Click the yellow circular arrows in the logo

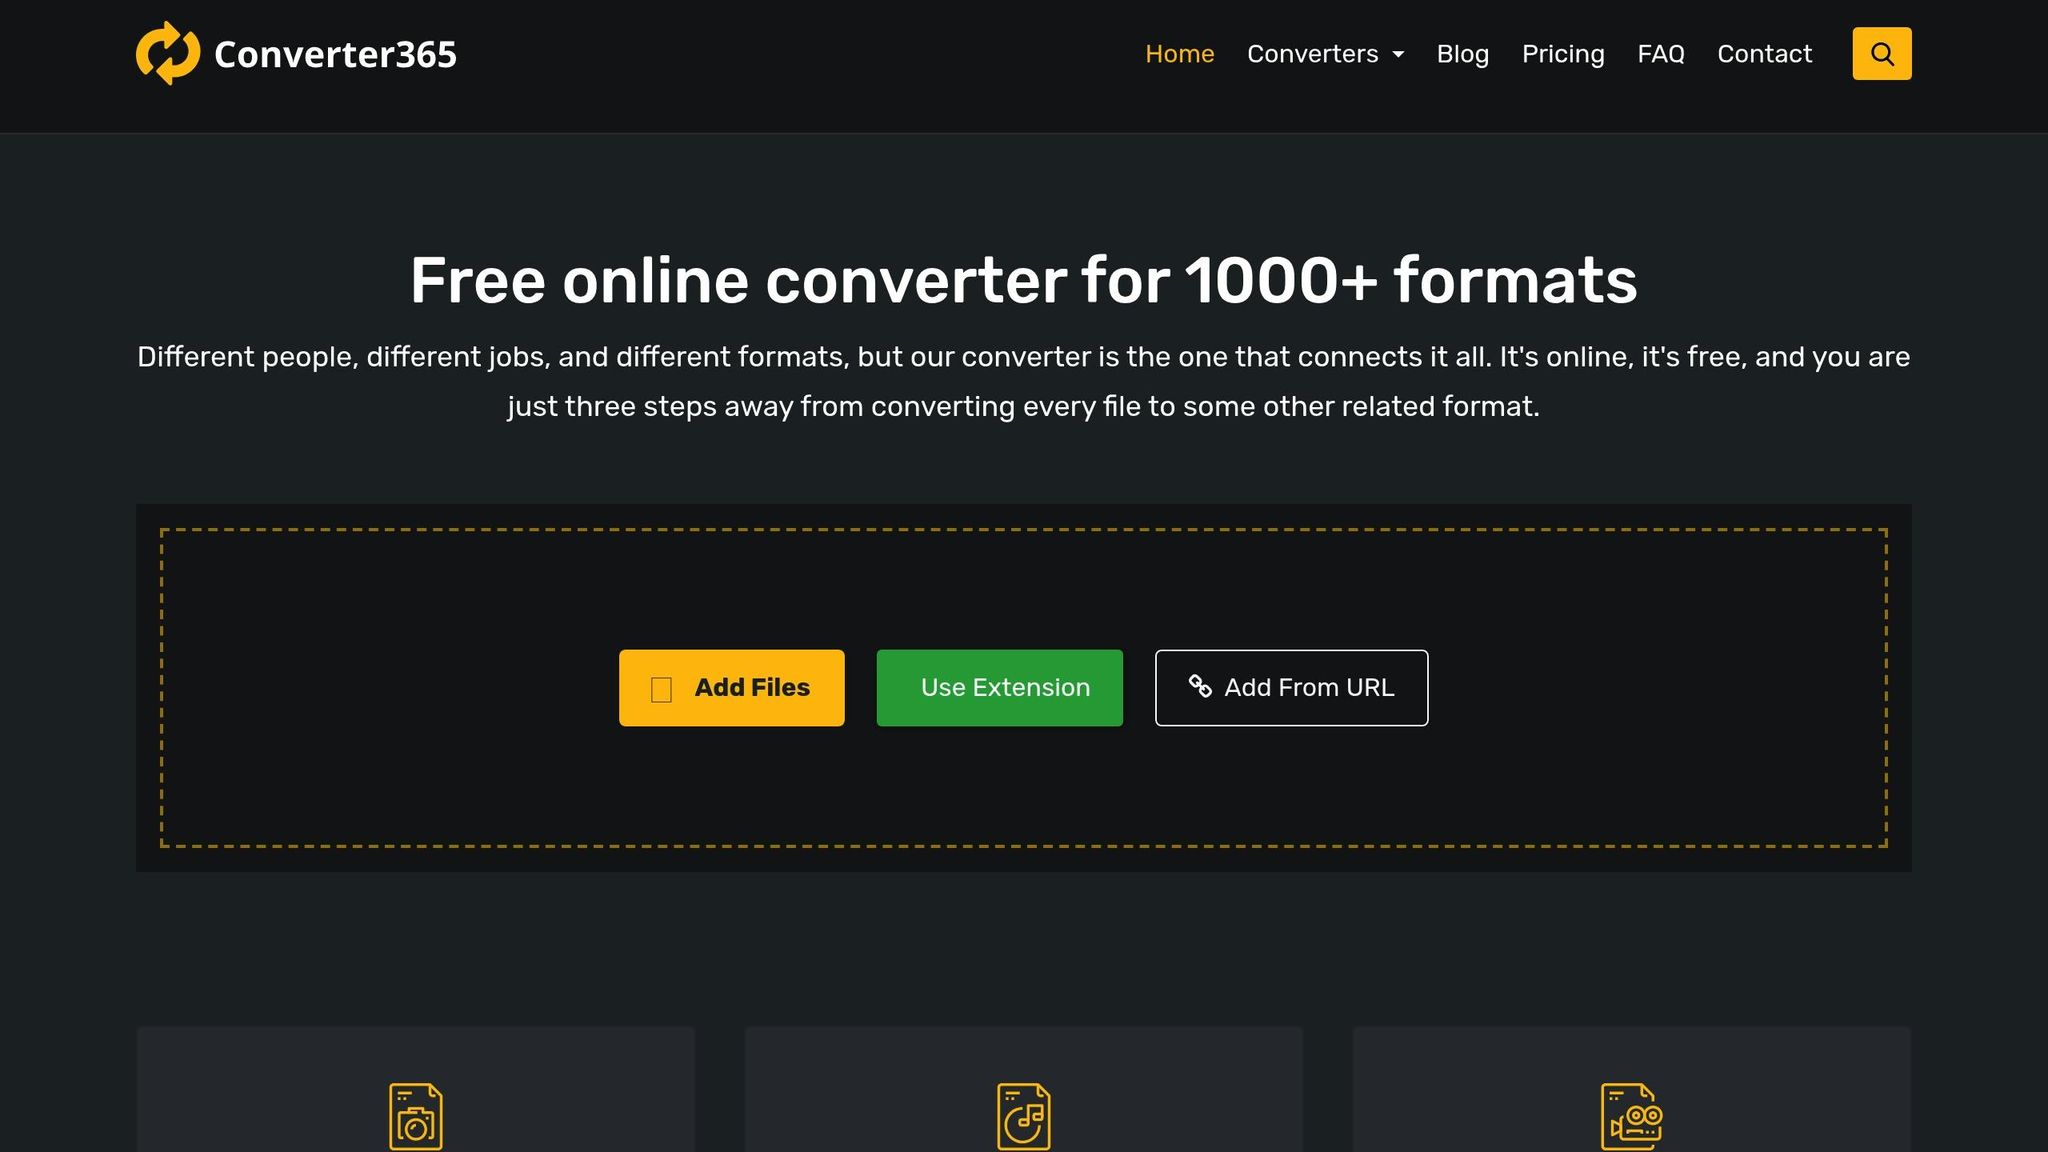(166, 52)
